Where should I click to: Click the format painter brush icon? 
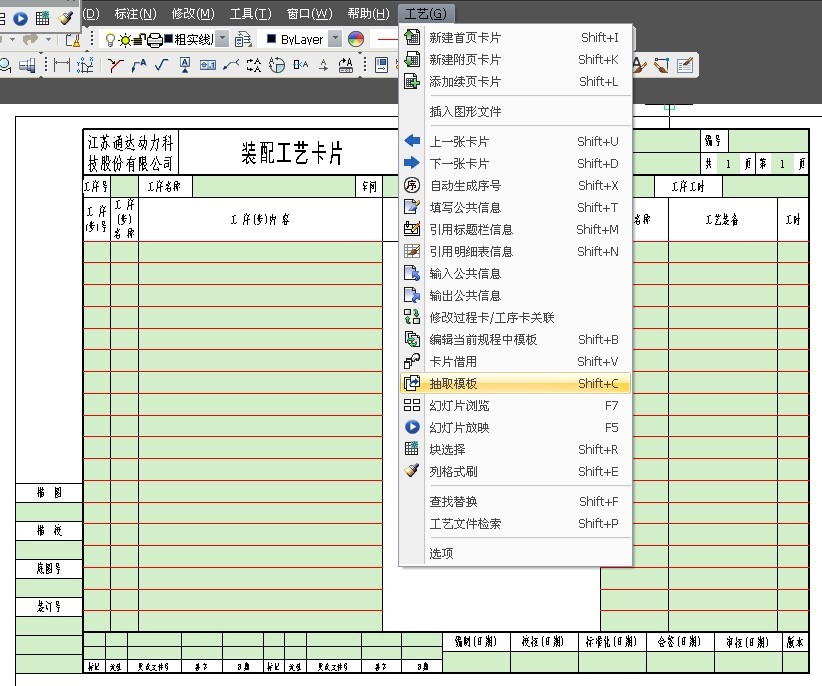[66, 18]
